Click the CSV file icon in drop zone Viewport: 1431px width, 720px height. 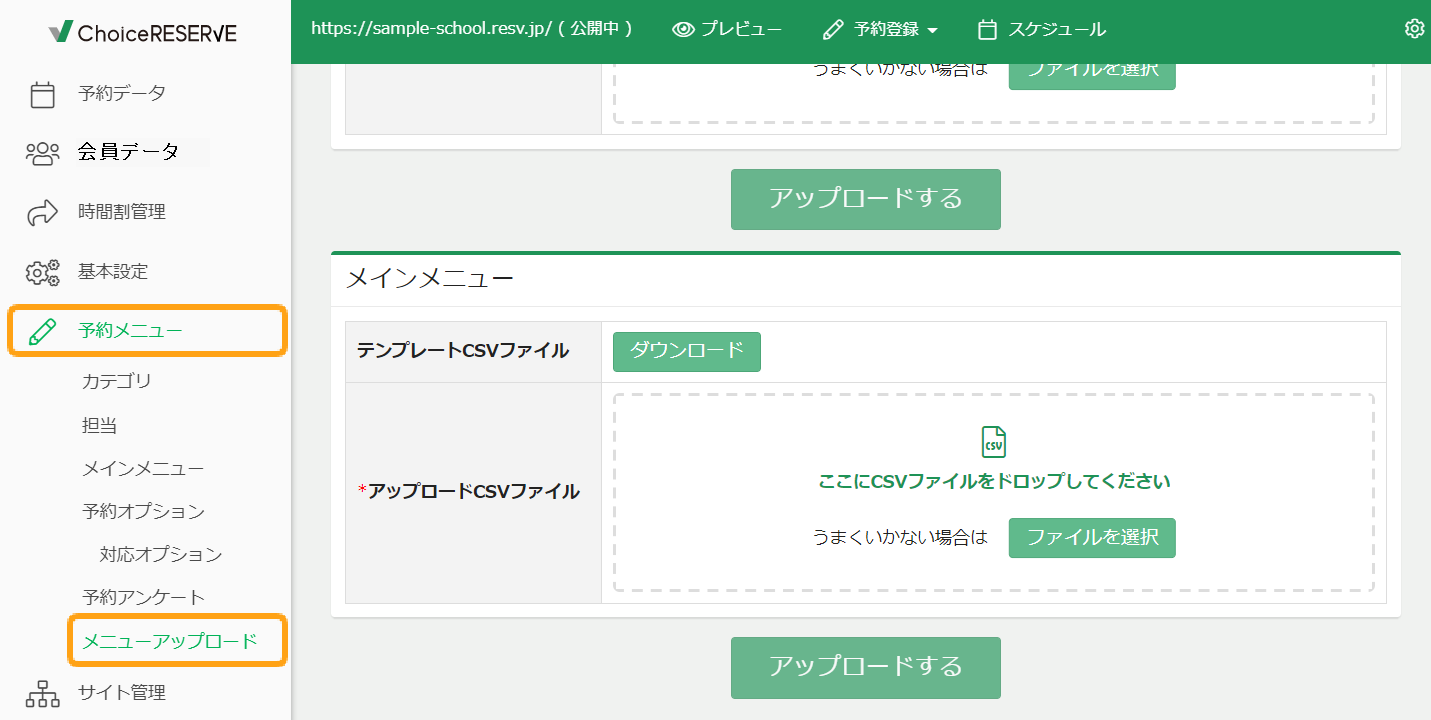coord(993,441)
